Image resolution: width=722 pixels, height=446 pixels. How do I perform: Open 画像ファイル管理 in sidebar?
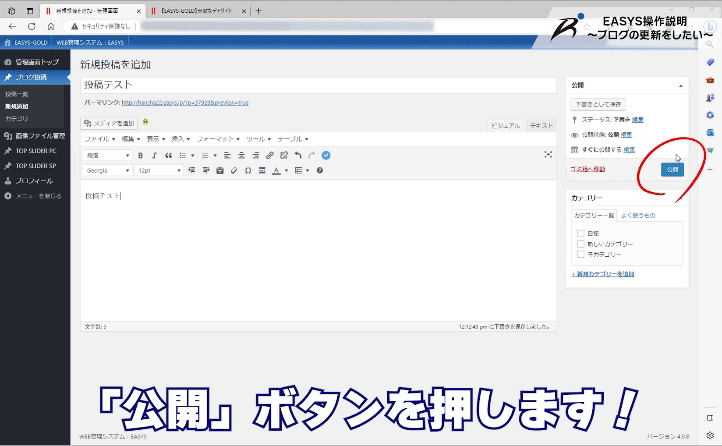35,136
